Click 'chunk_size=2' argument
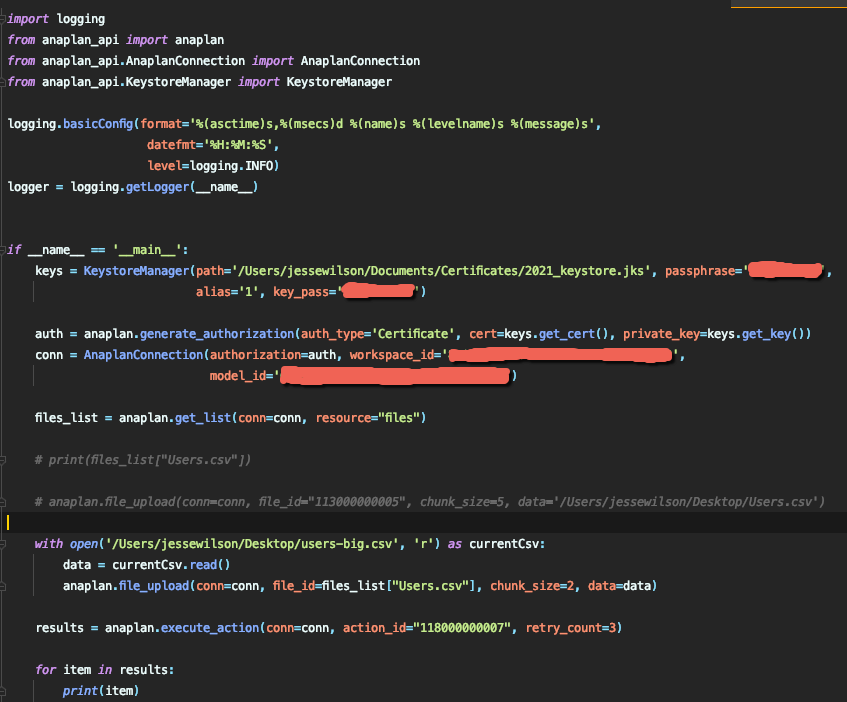Viewport: 847px width, 702px height. 532,586
